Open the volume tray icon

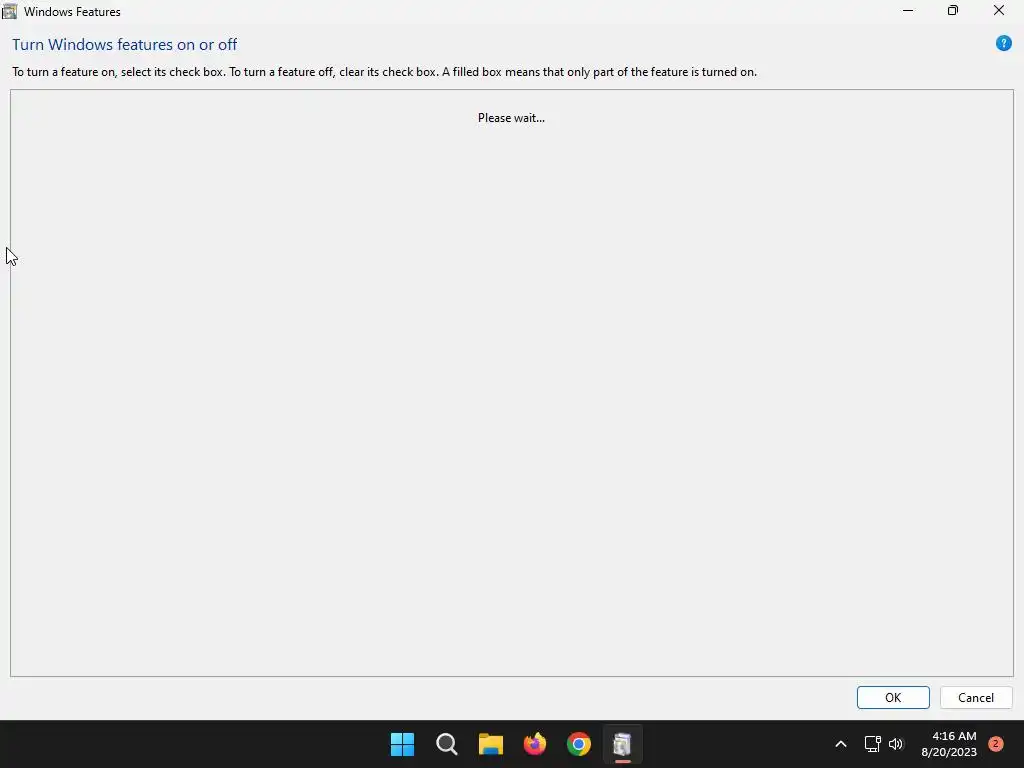895,744
